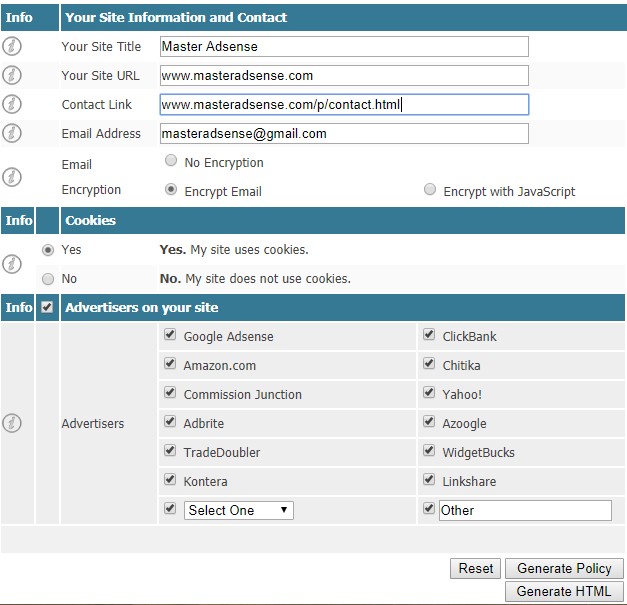Click the Reset button
Viewport: 627px width, 605px height.
tap(475, 569)
